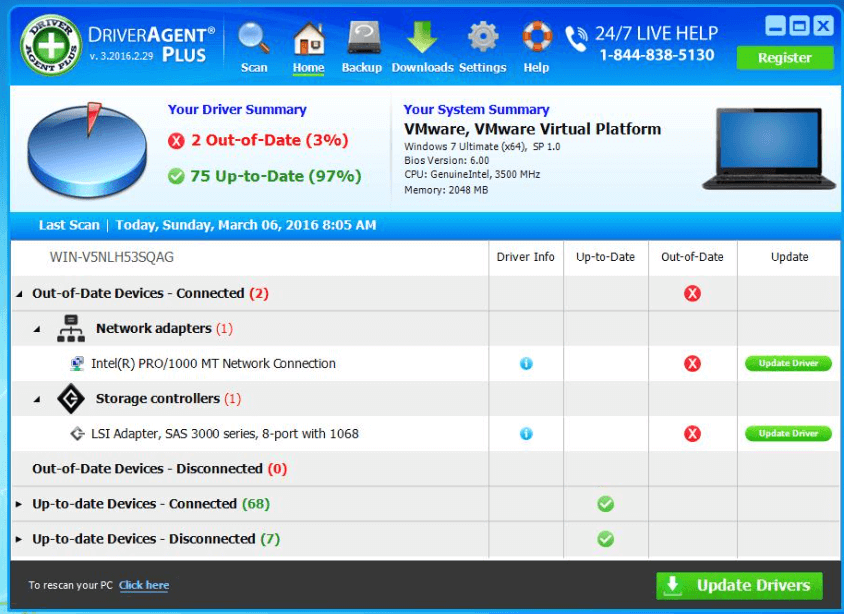Select the Backup label in toolbar
The height and width of the screenshot is (615, 844).
tap(362, 68)
